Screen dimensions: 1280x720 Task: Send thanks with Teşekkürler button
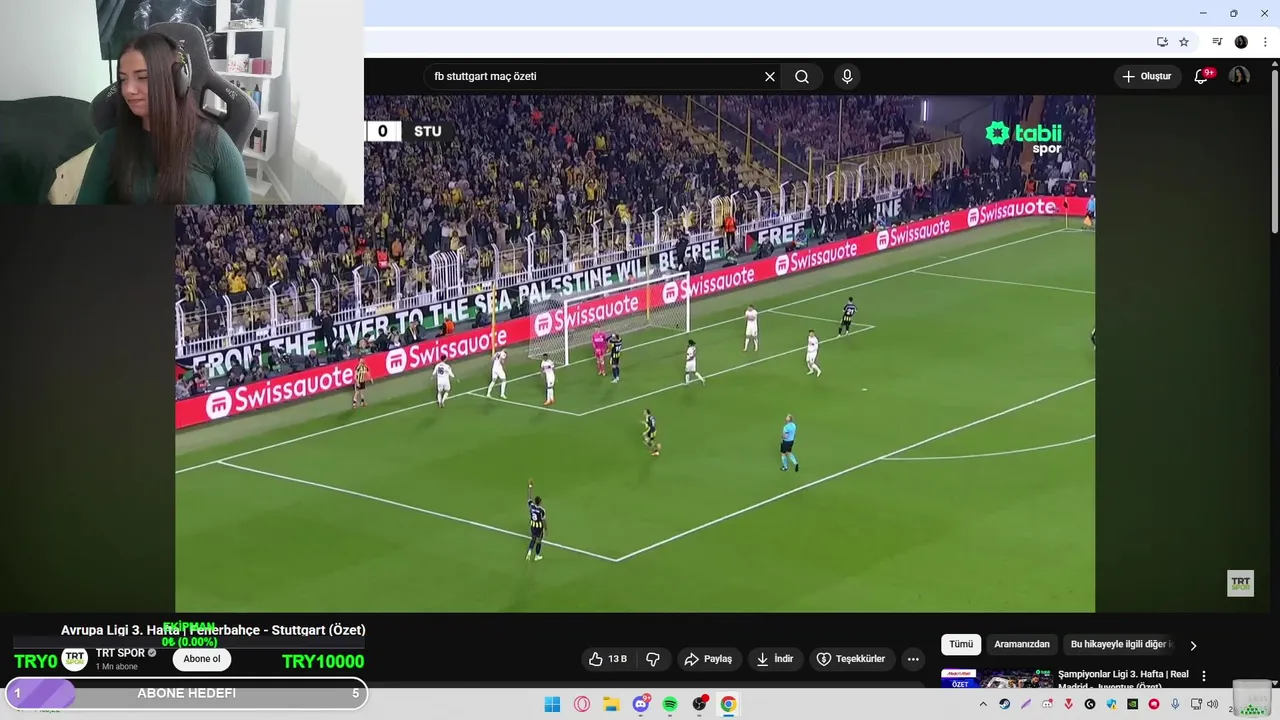pyautogui.click(x=852, y=659)
